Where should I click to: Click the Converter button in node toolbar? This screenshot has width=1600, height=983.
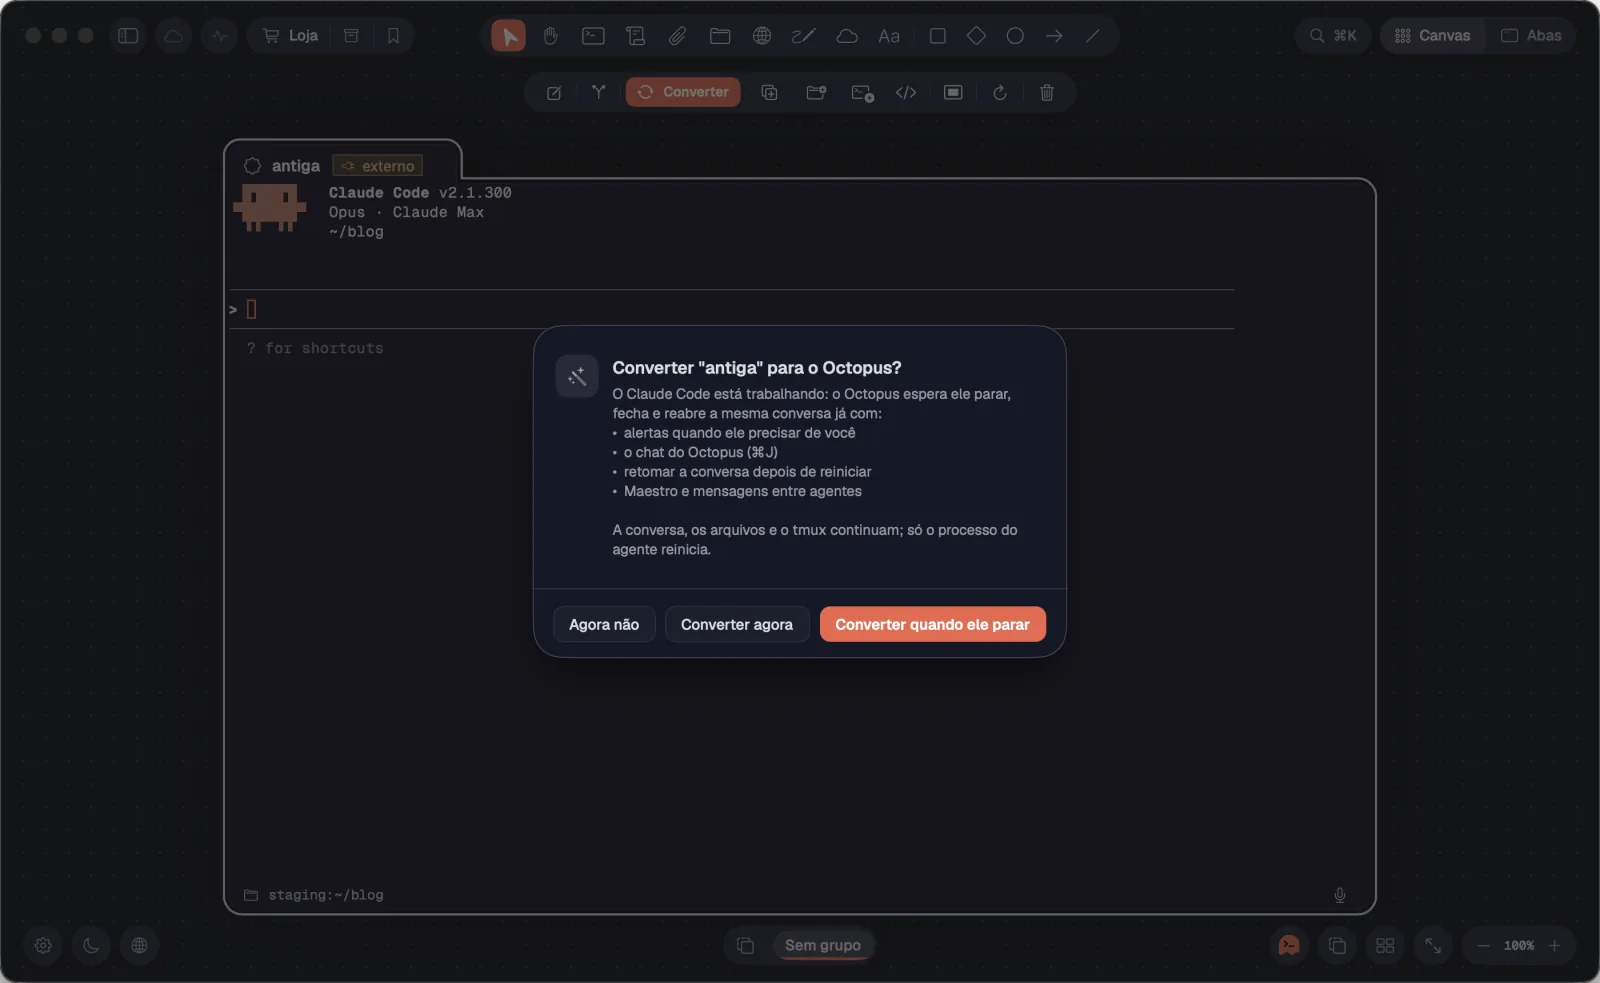(684, 92)
